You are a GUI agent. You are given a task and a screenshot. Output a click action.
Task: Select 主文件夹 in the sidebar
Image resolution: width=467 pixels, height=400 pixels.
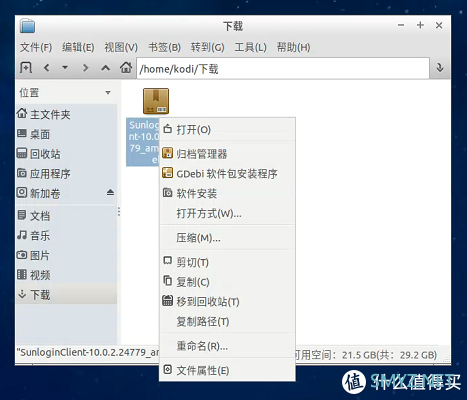66,114
